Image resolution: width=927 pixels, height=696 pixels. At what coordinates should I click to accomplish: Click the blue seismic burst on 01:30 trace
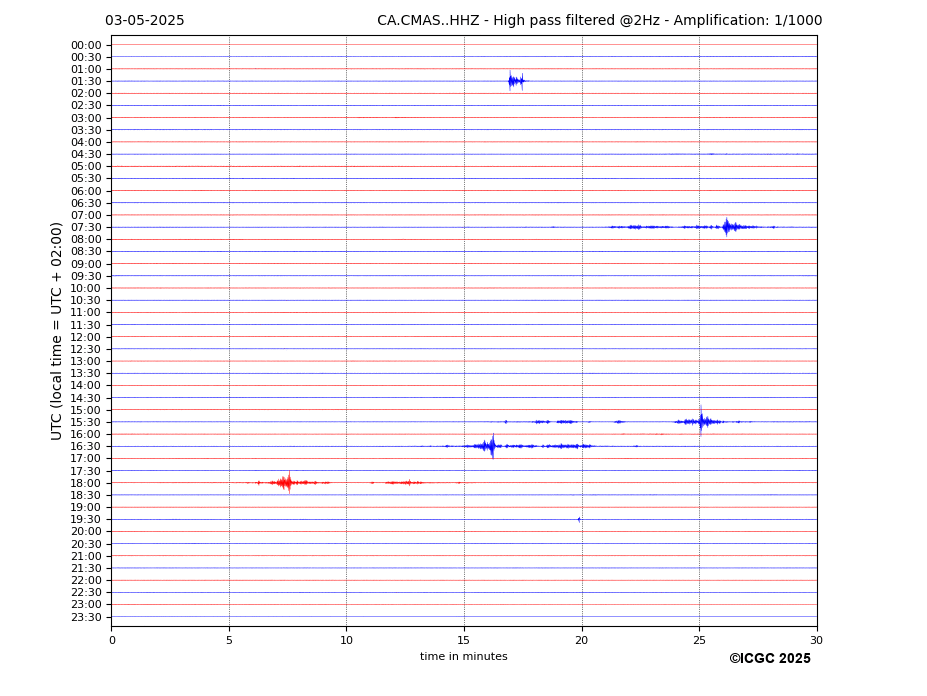click(x=516, y=81)
